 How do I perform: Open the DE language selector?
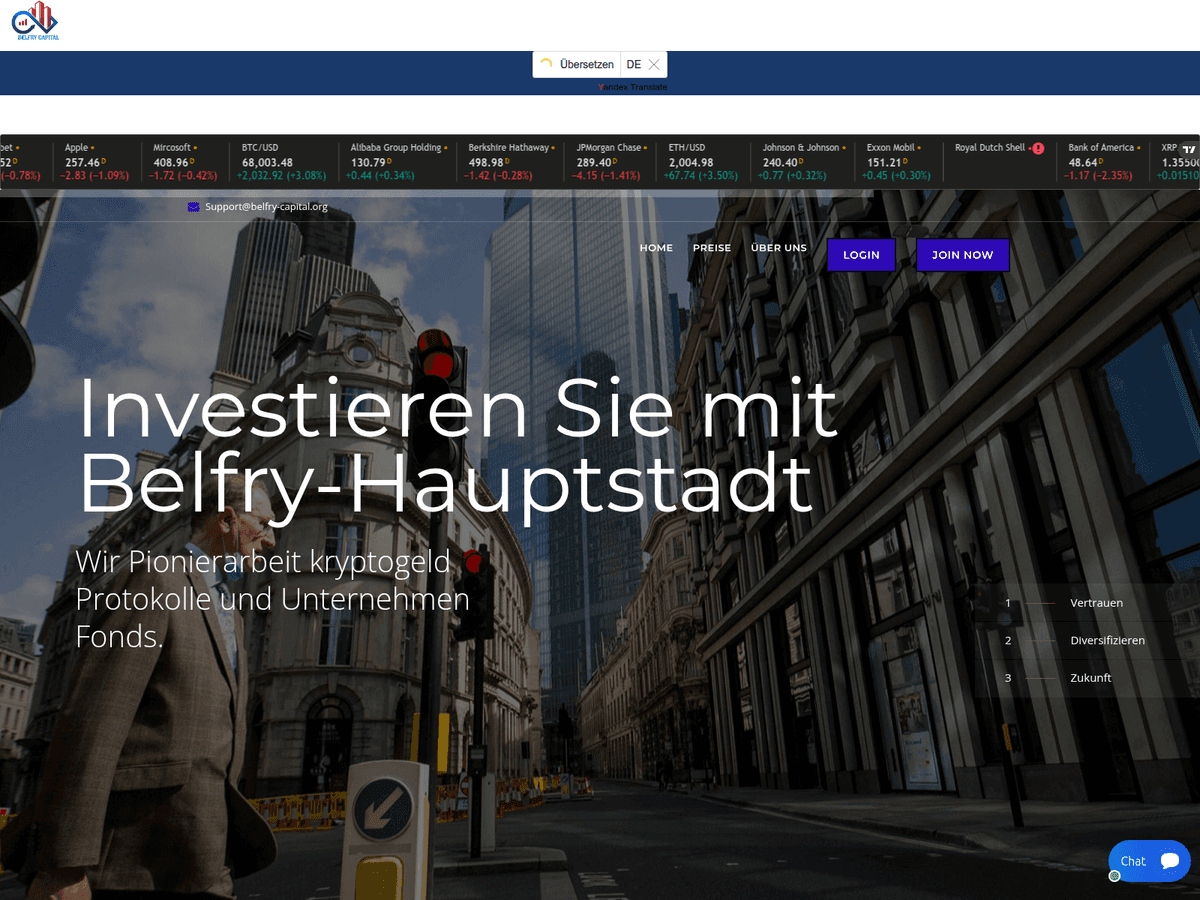(x=633, y=64)
